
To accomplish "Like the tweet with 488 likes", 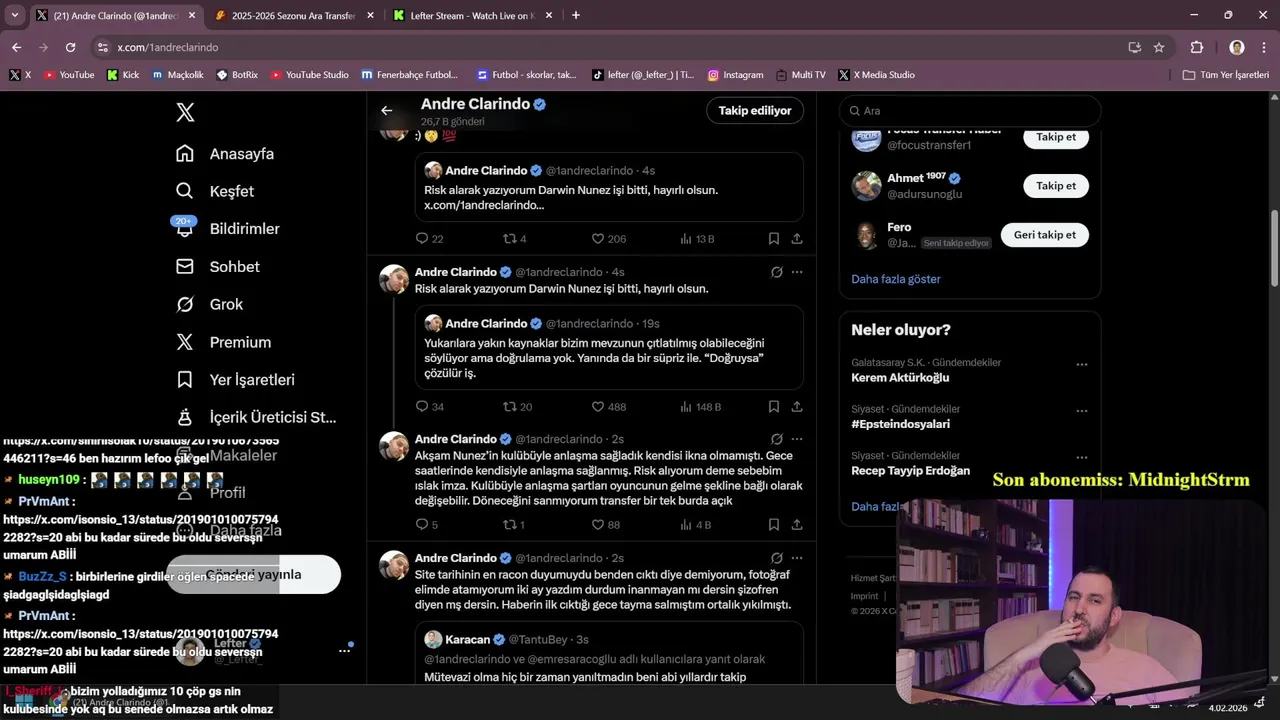I will tap(608, 407).
